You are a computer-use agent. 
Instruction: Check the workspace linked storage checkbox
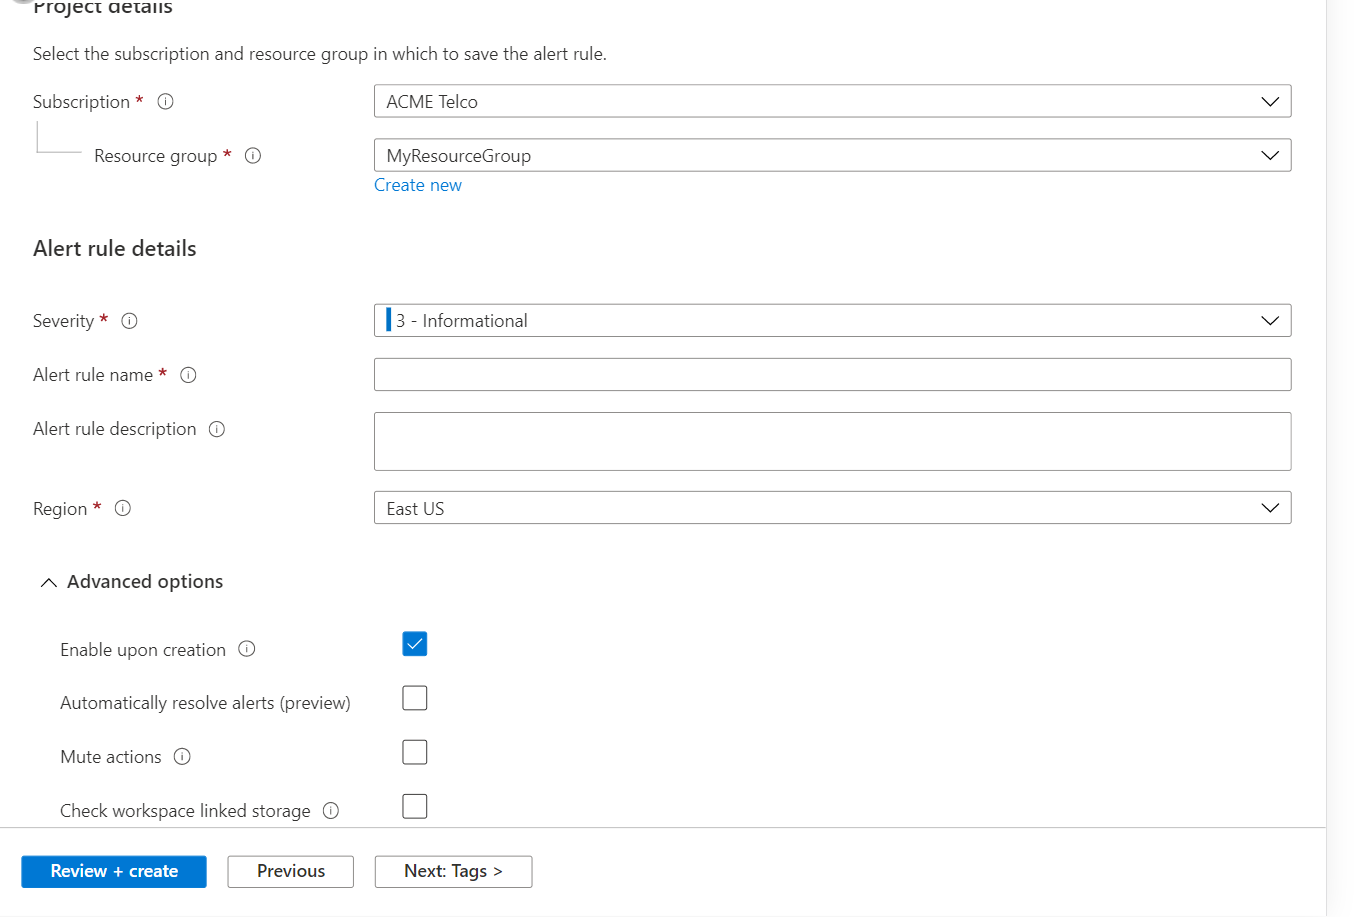[x=414, y=806]
